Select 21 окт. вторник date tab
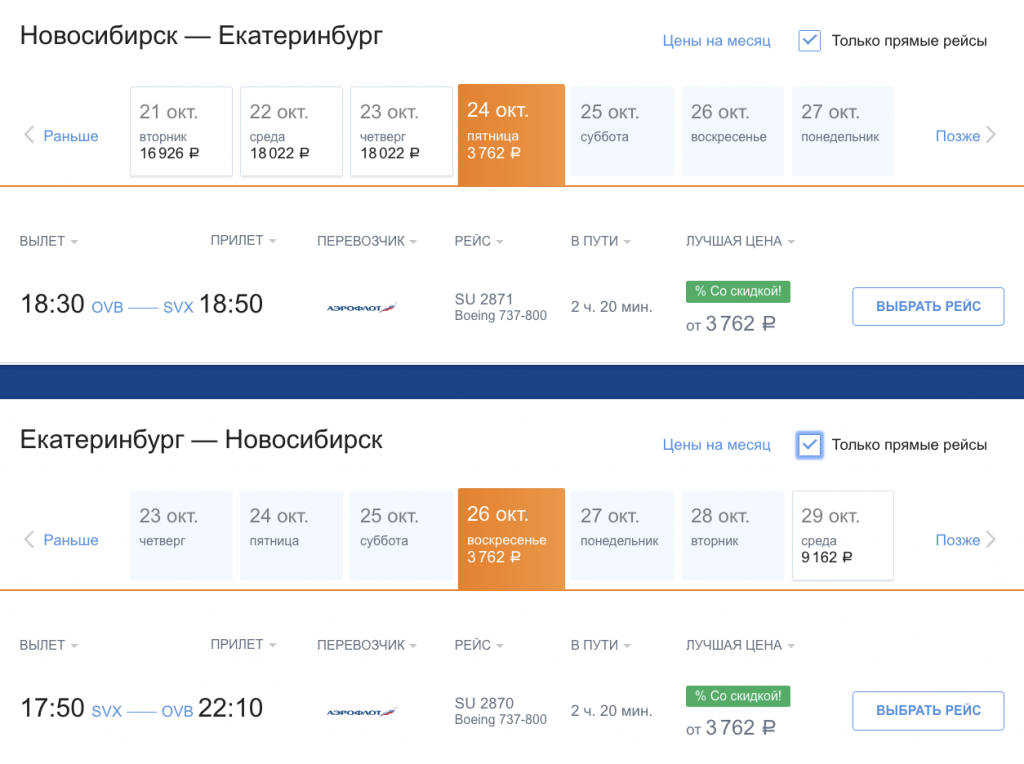 pos(181,131)
